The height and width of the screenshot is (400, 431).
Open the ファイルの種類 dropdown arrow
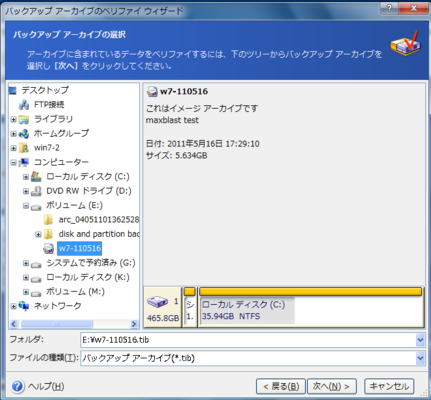point(420,358)
